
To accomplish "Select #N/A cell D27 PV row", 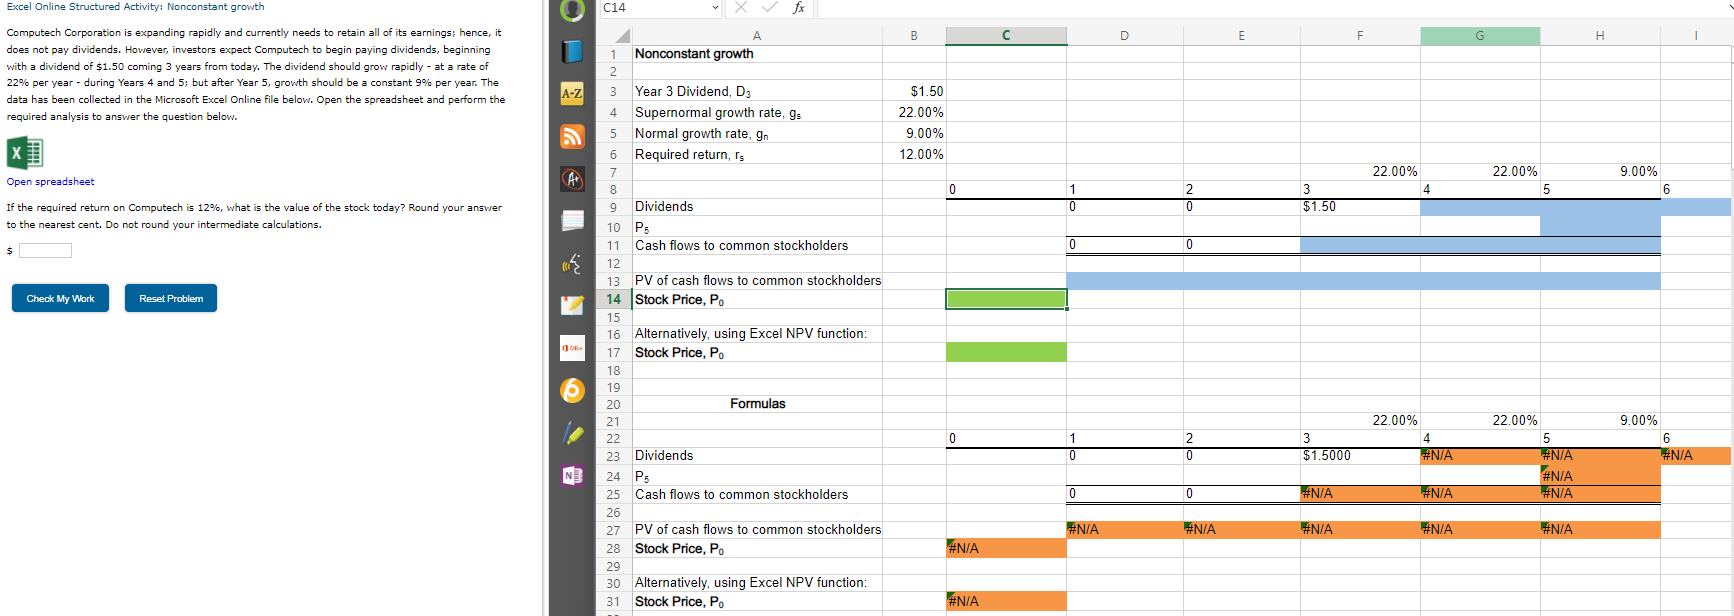I will 1124,530.
